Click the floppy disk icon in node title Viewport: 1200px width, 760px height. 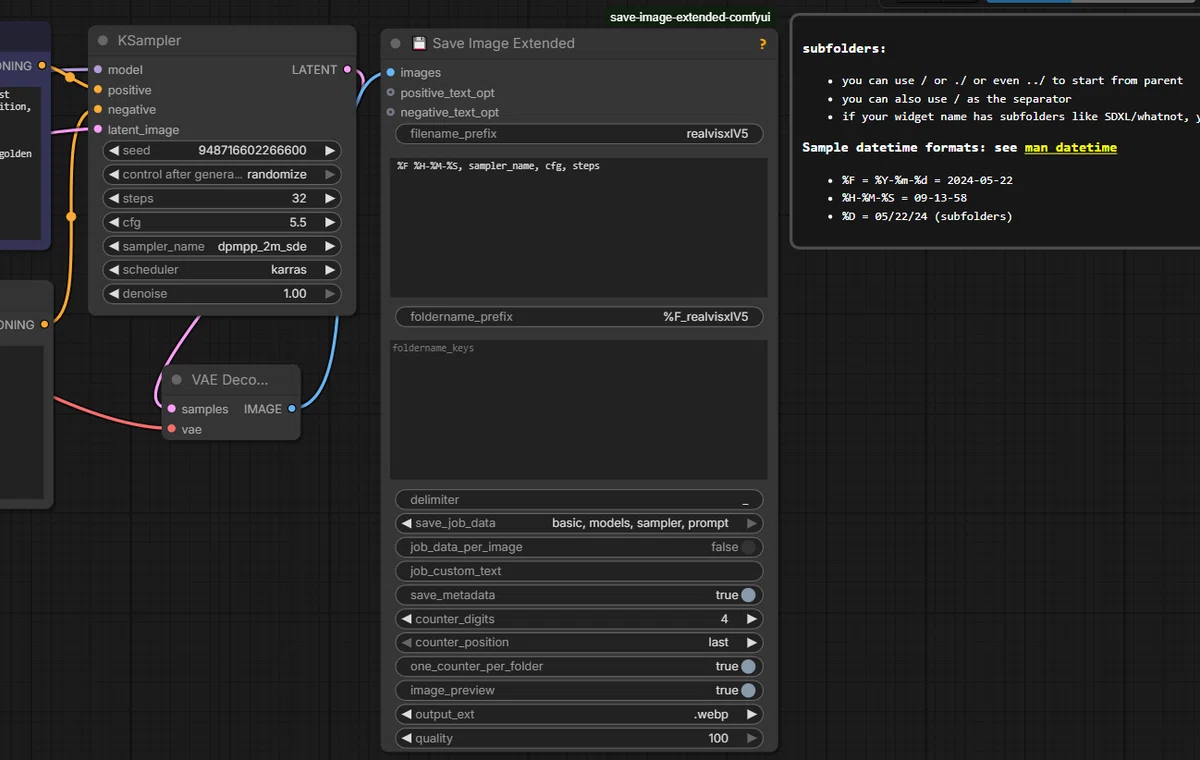coord(419,44)
